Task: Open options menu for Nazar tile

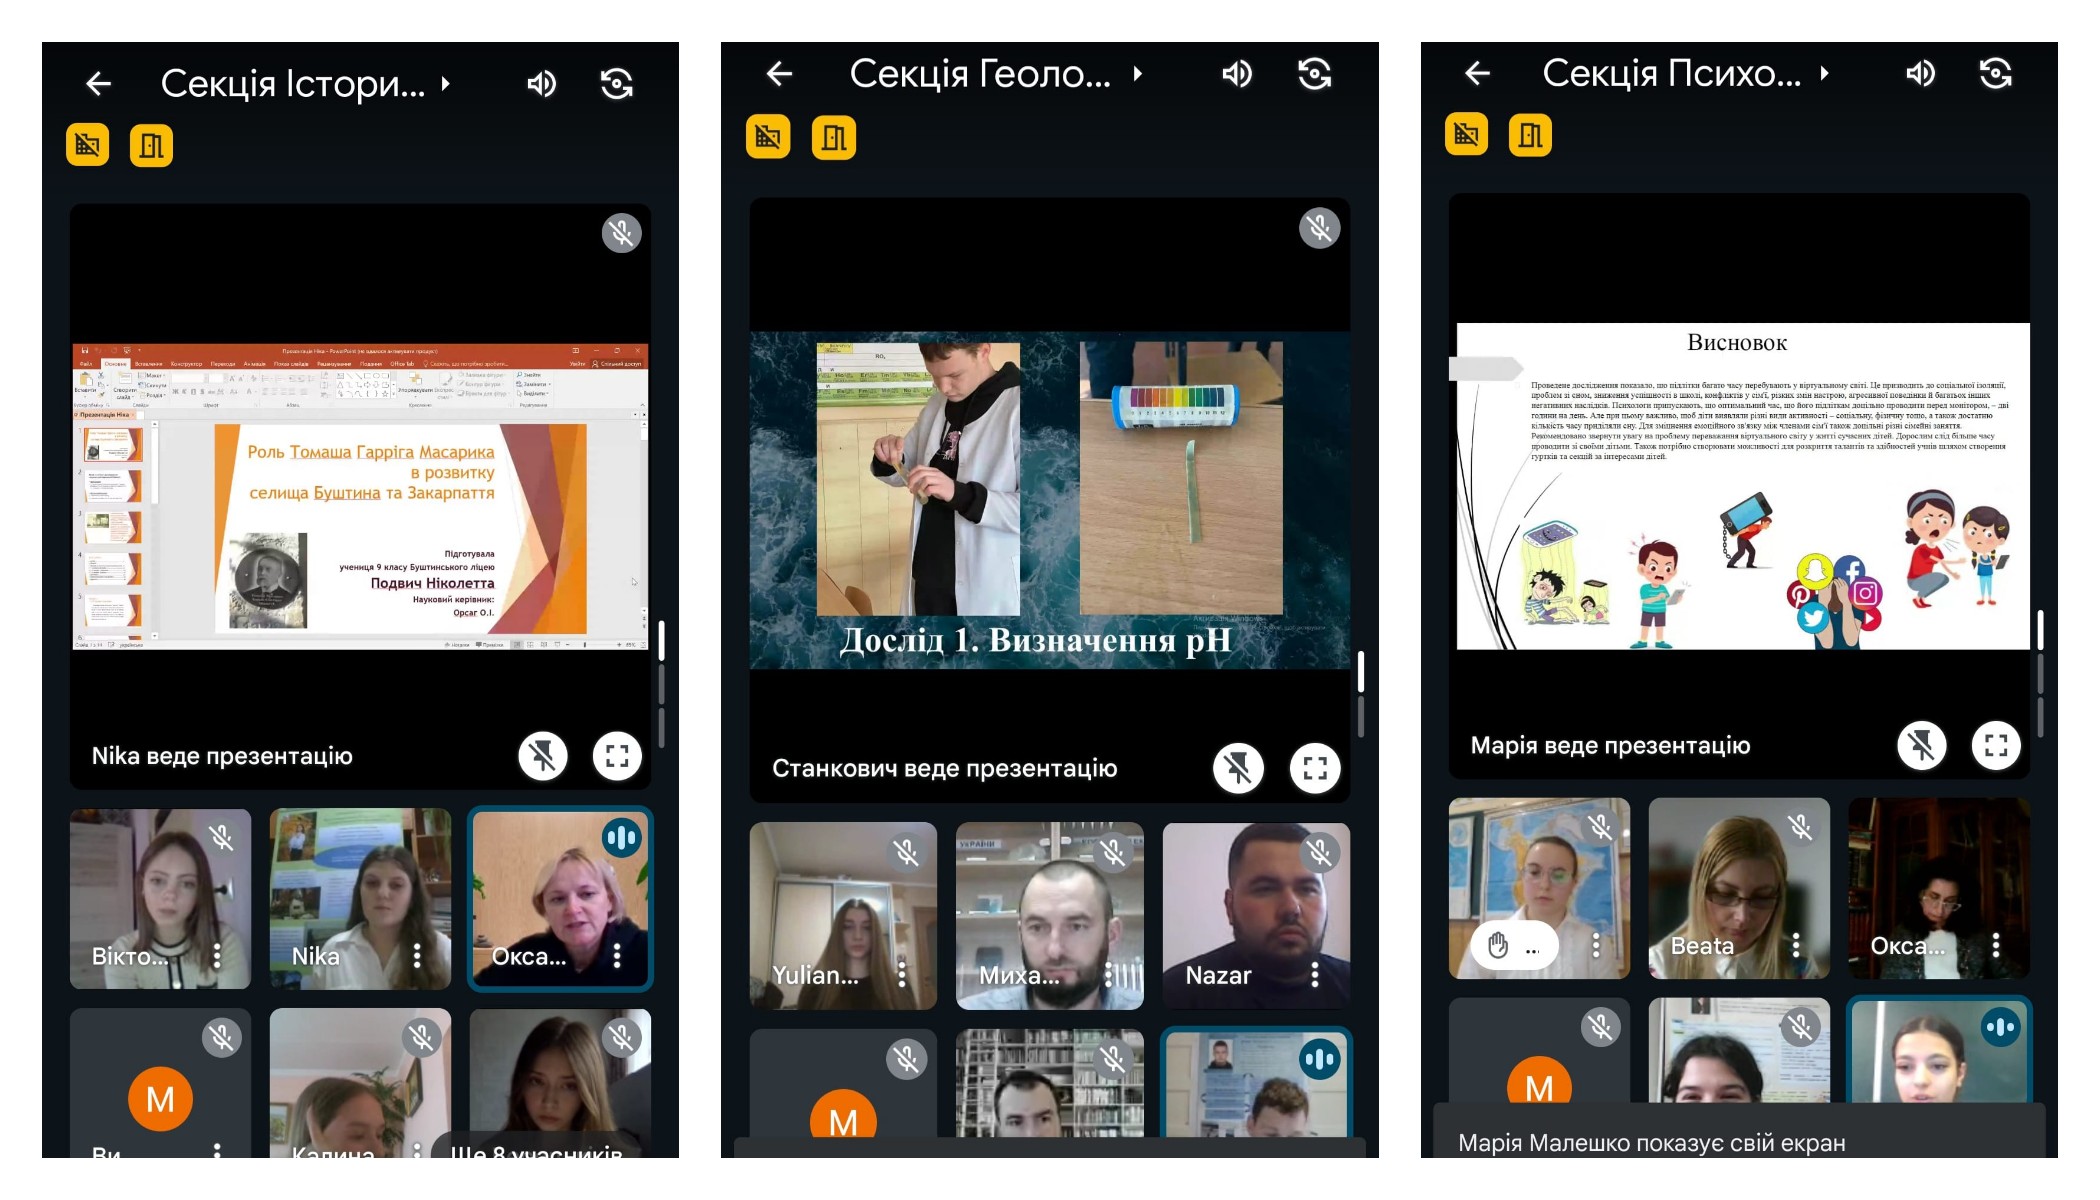Action: (x=1315, y=974)
